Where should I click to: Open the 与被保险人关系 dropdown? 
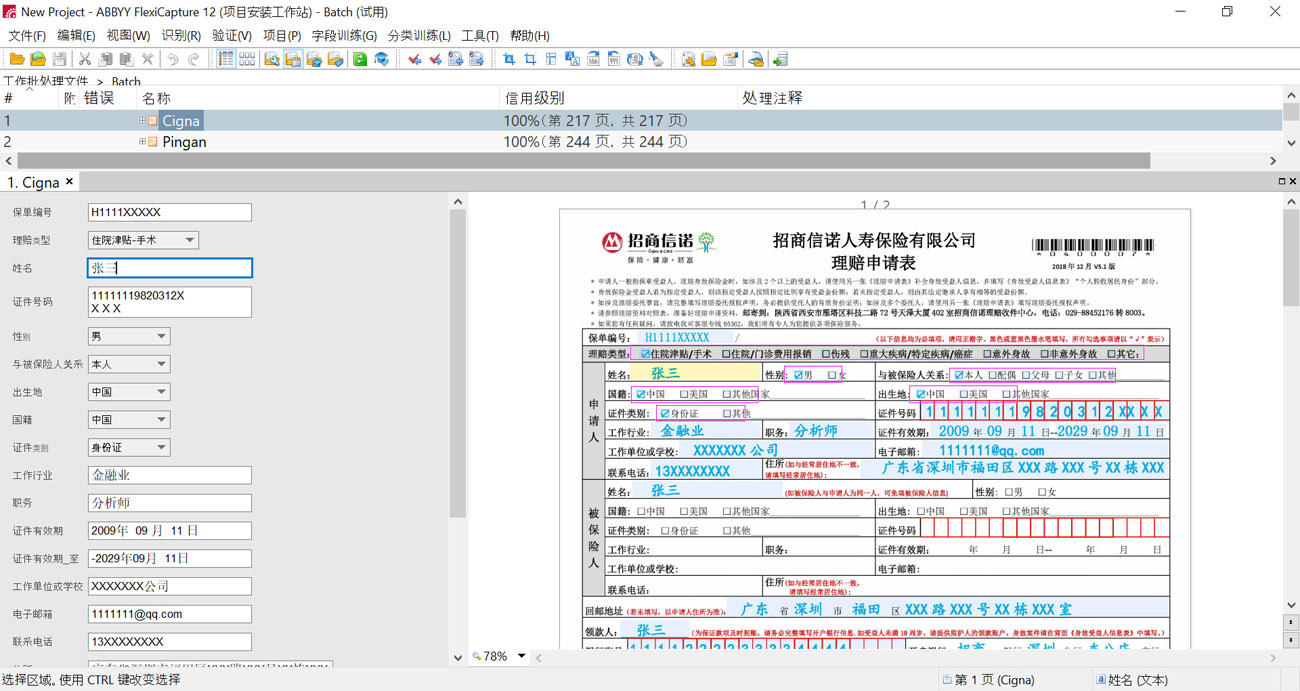point(161,364)
